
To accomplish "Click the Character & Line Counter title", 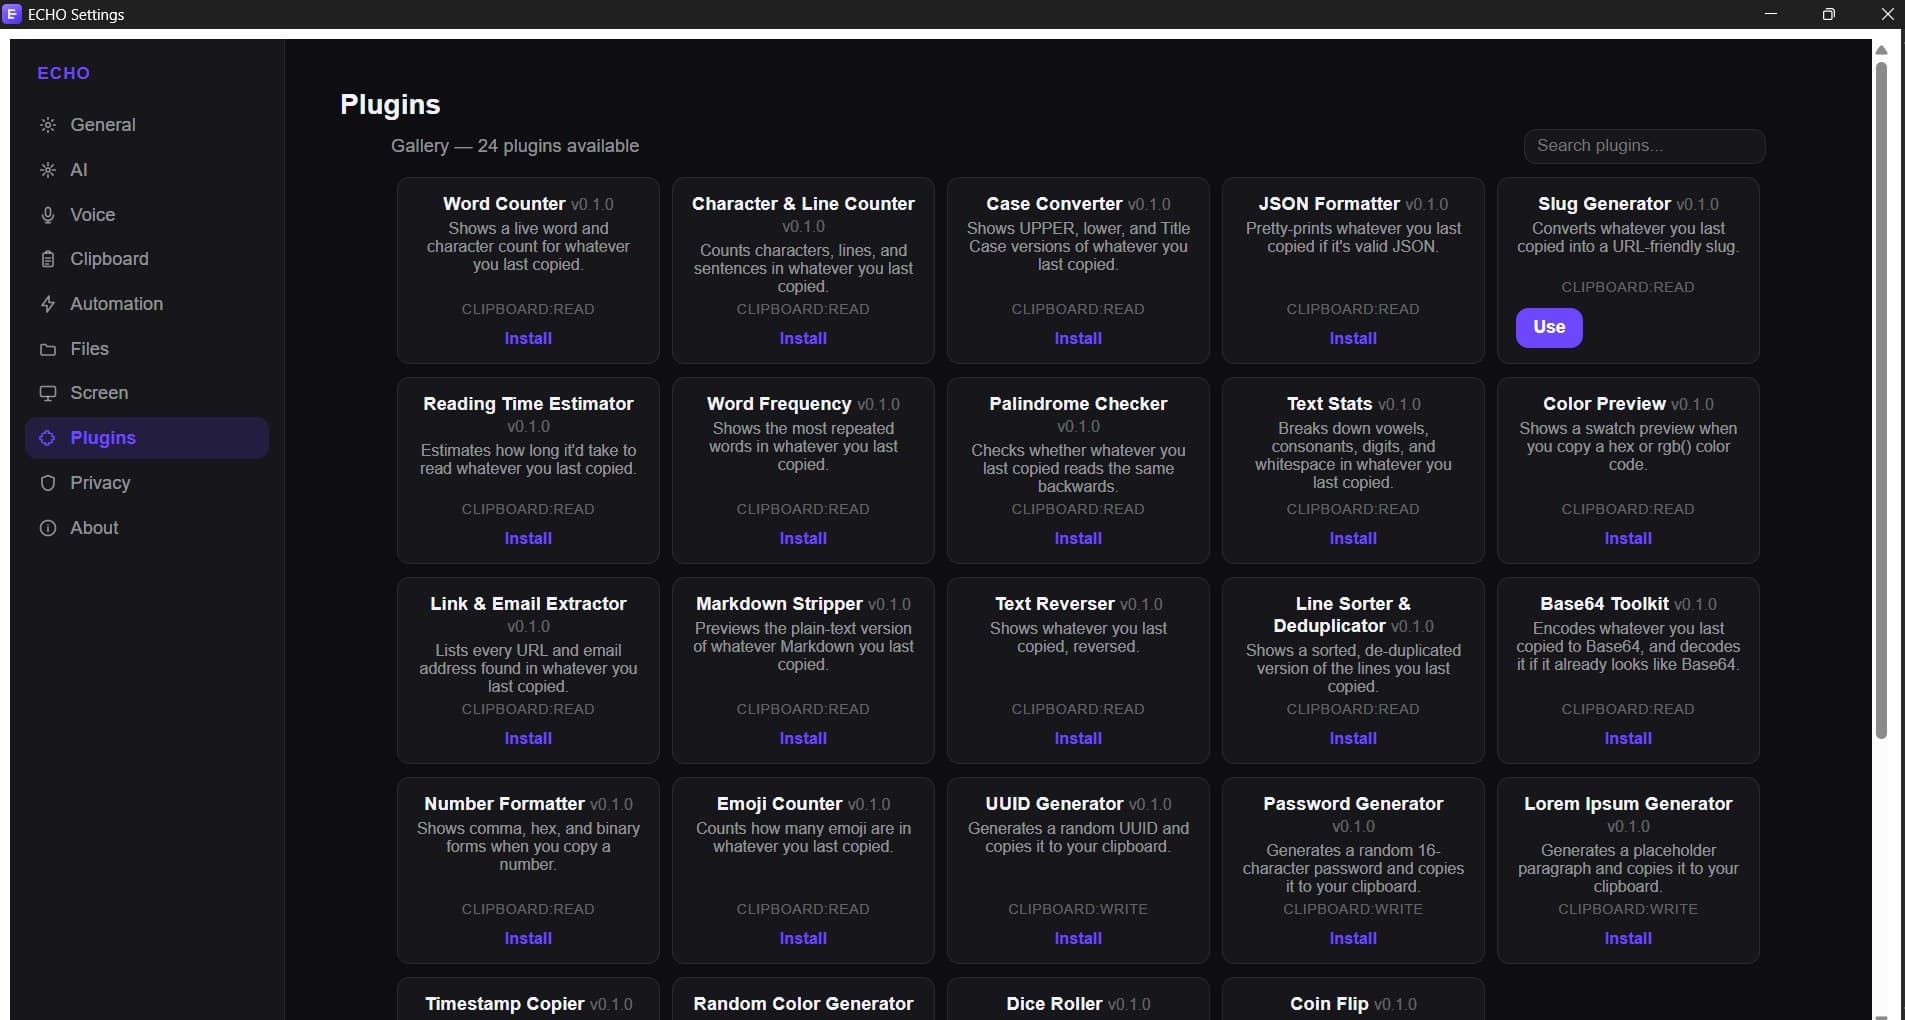I will pyautogui.click(x=803, y=204).
